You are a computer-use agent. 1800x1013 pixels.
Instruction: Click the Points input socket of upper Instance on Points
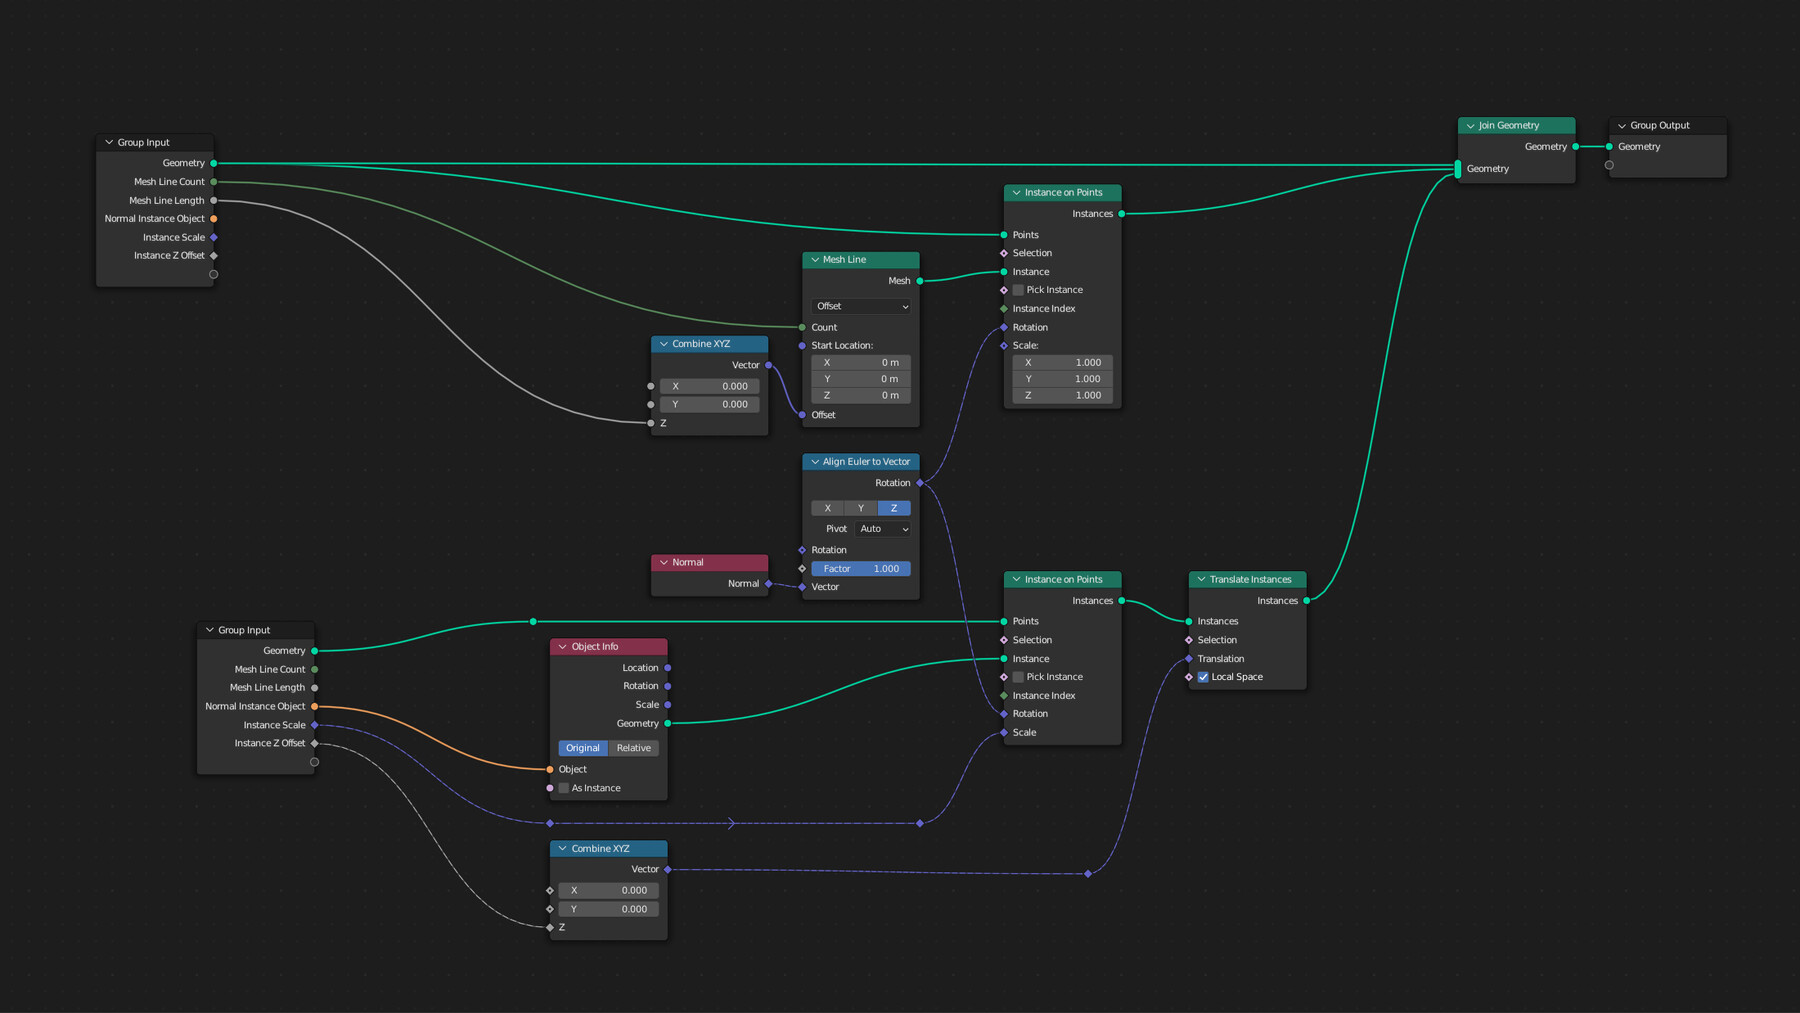click(x=1002, y=234)
